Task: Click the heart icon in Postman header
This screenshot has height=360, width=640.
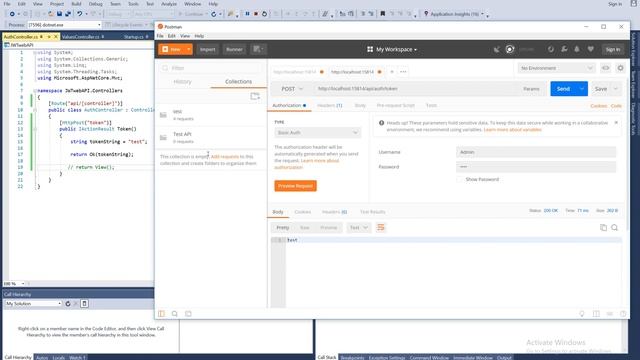Action: pyautogui.click(x=590, y=49)
